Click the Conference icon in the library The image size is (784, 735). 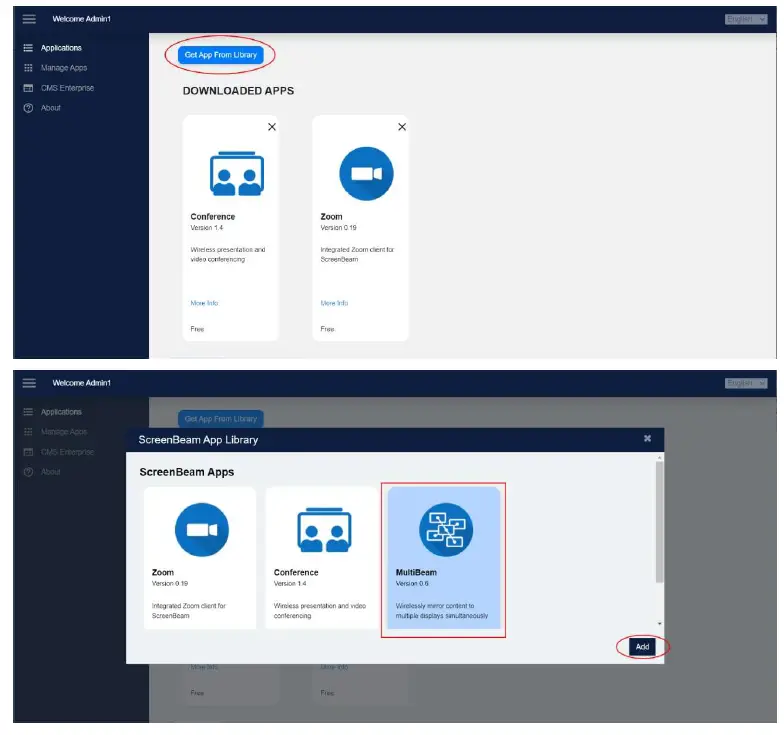tap(324, 530)
